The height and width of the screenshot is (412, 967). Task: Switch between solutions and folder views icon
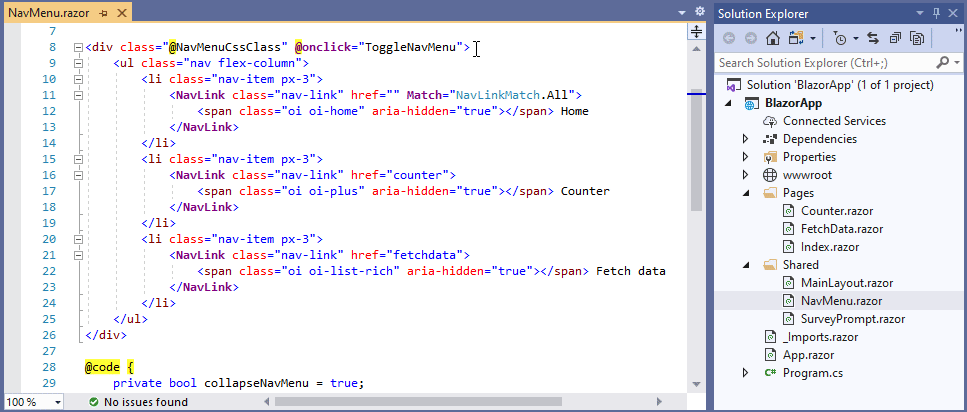tap(796, 38)
